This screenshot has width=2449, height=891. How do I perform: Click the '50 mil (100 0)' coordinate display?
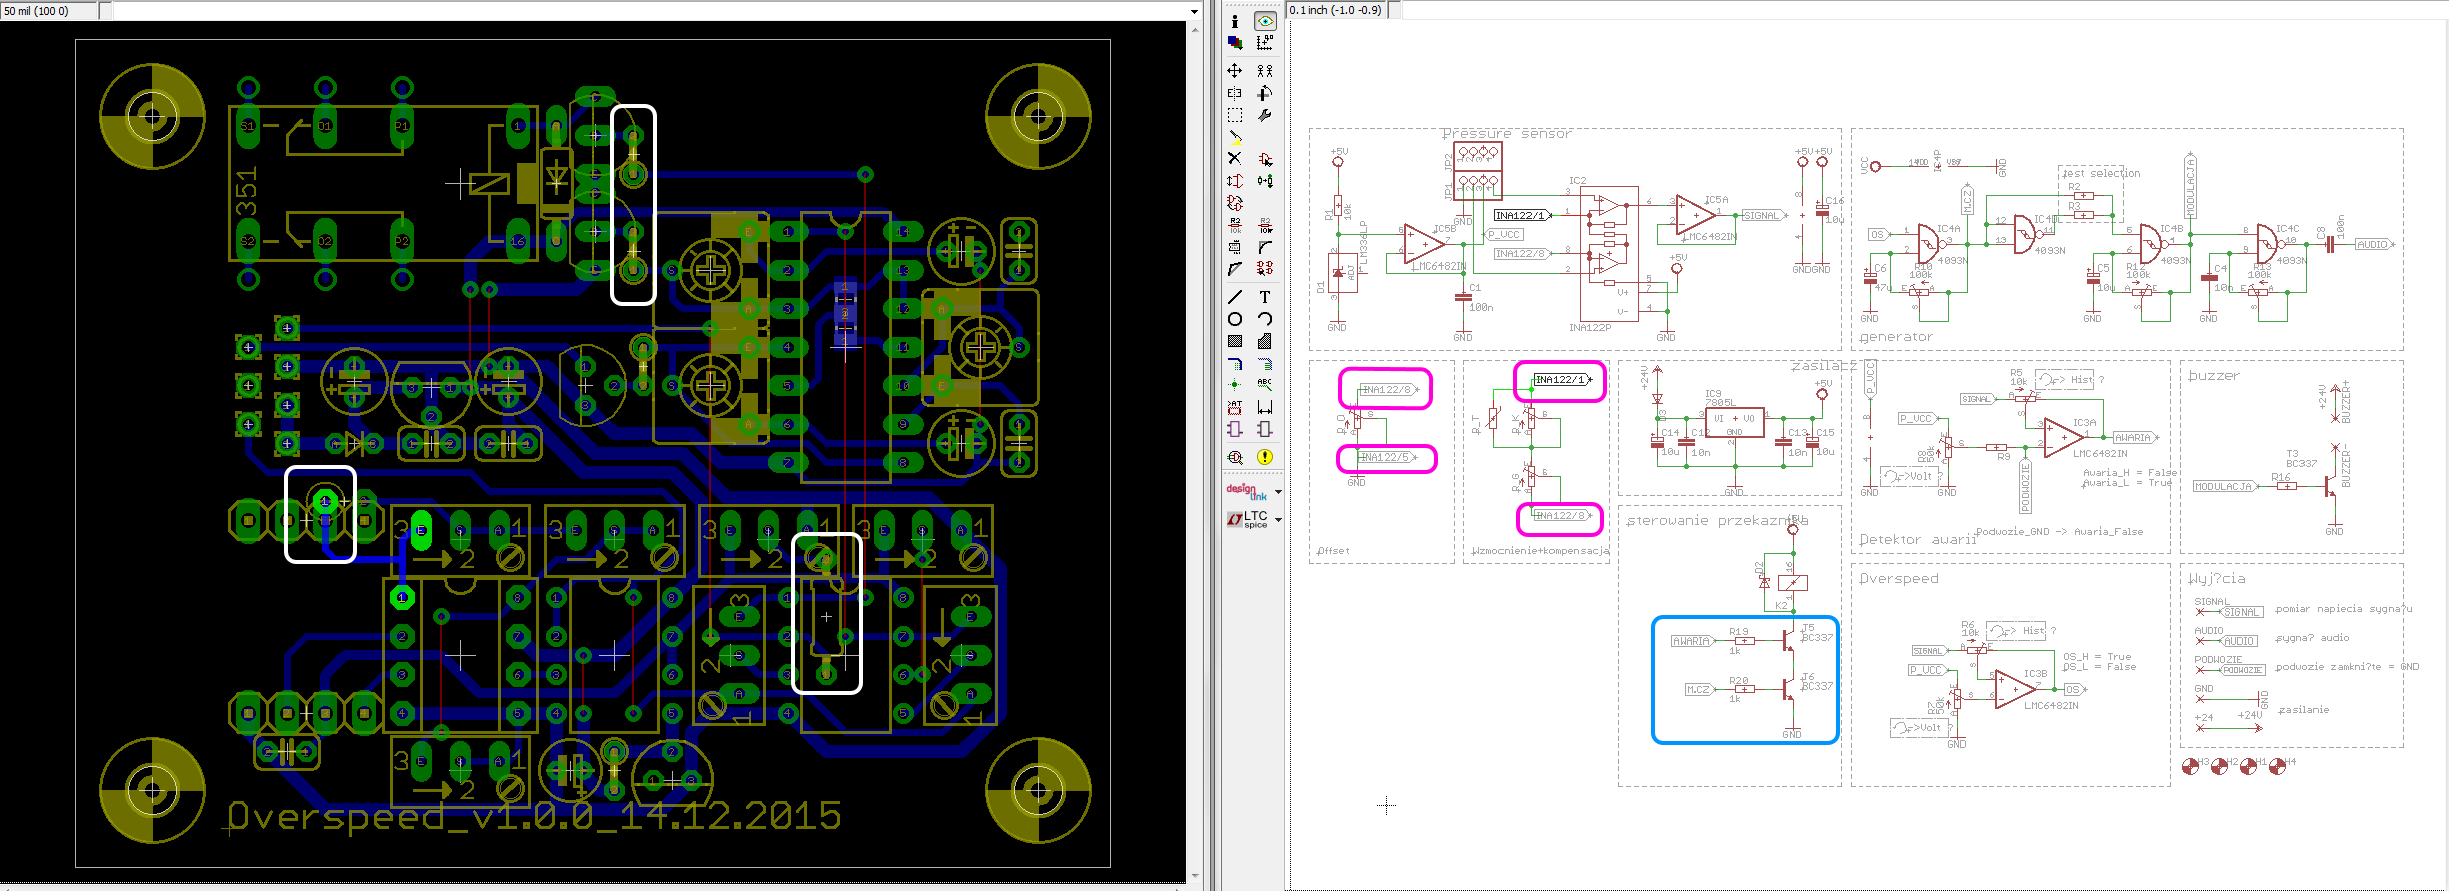50,11
